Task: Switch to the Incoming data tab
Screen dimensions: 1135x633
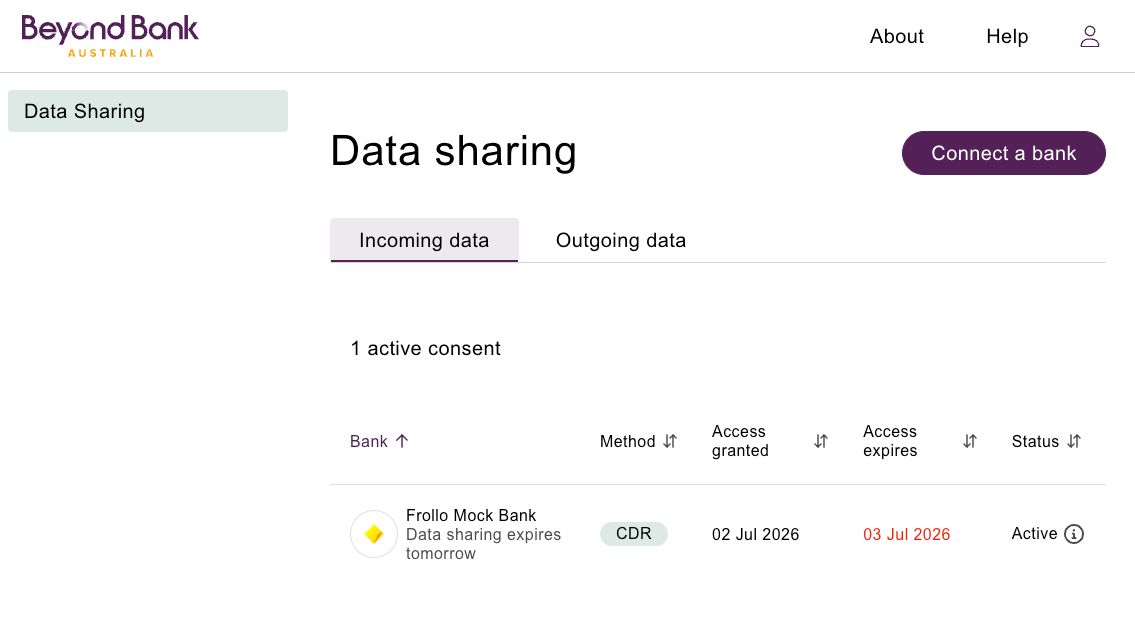Action: 424,240
